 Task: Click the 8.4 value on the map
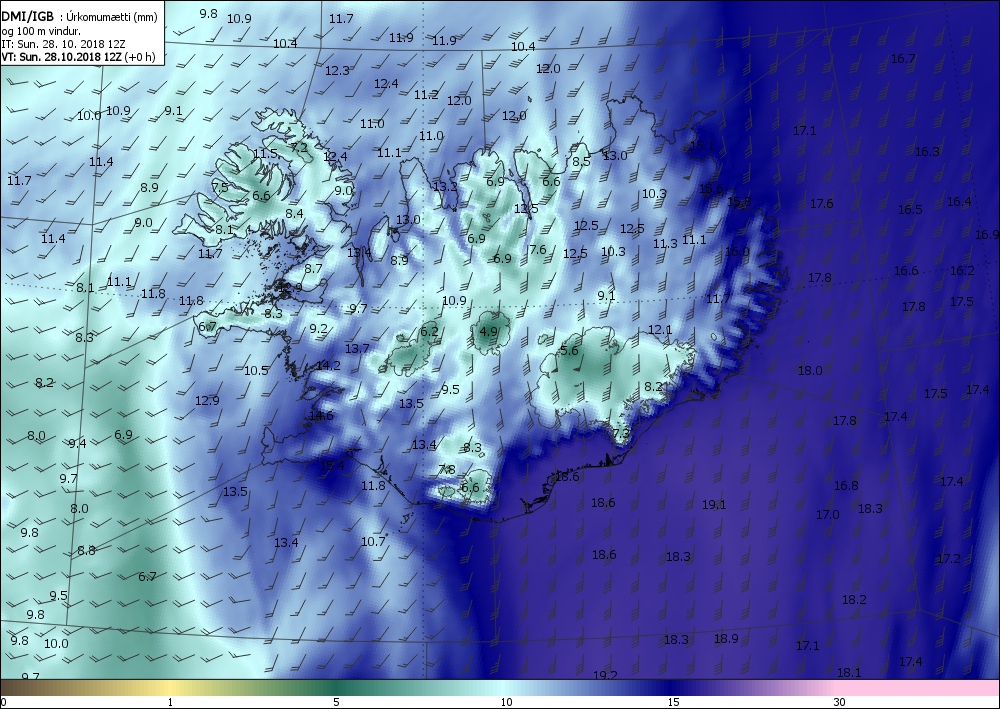tap(294, 214)
